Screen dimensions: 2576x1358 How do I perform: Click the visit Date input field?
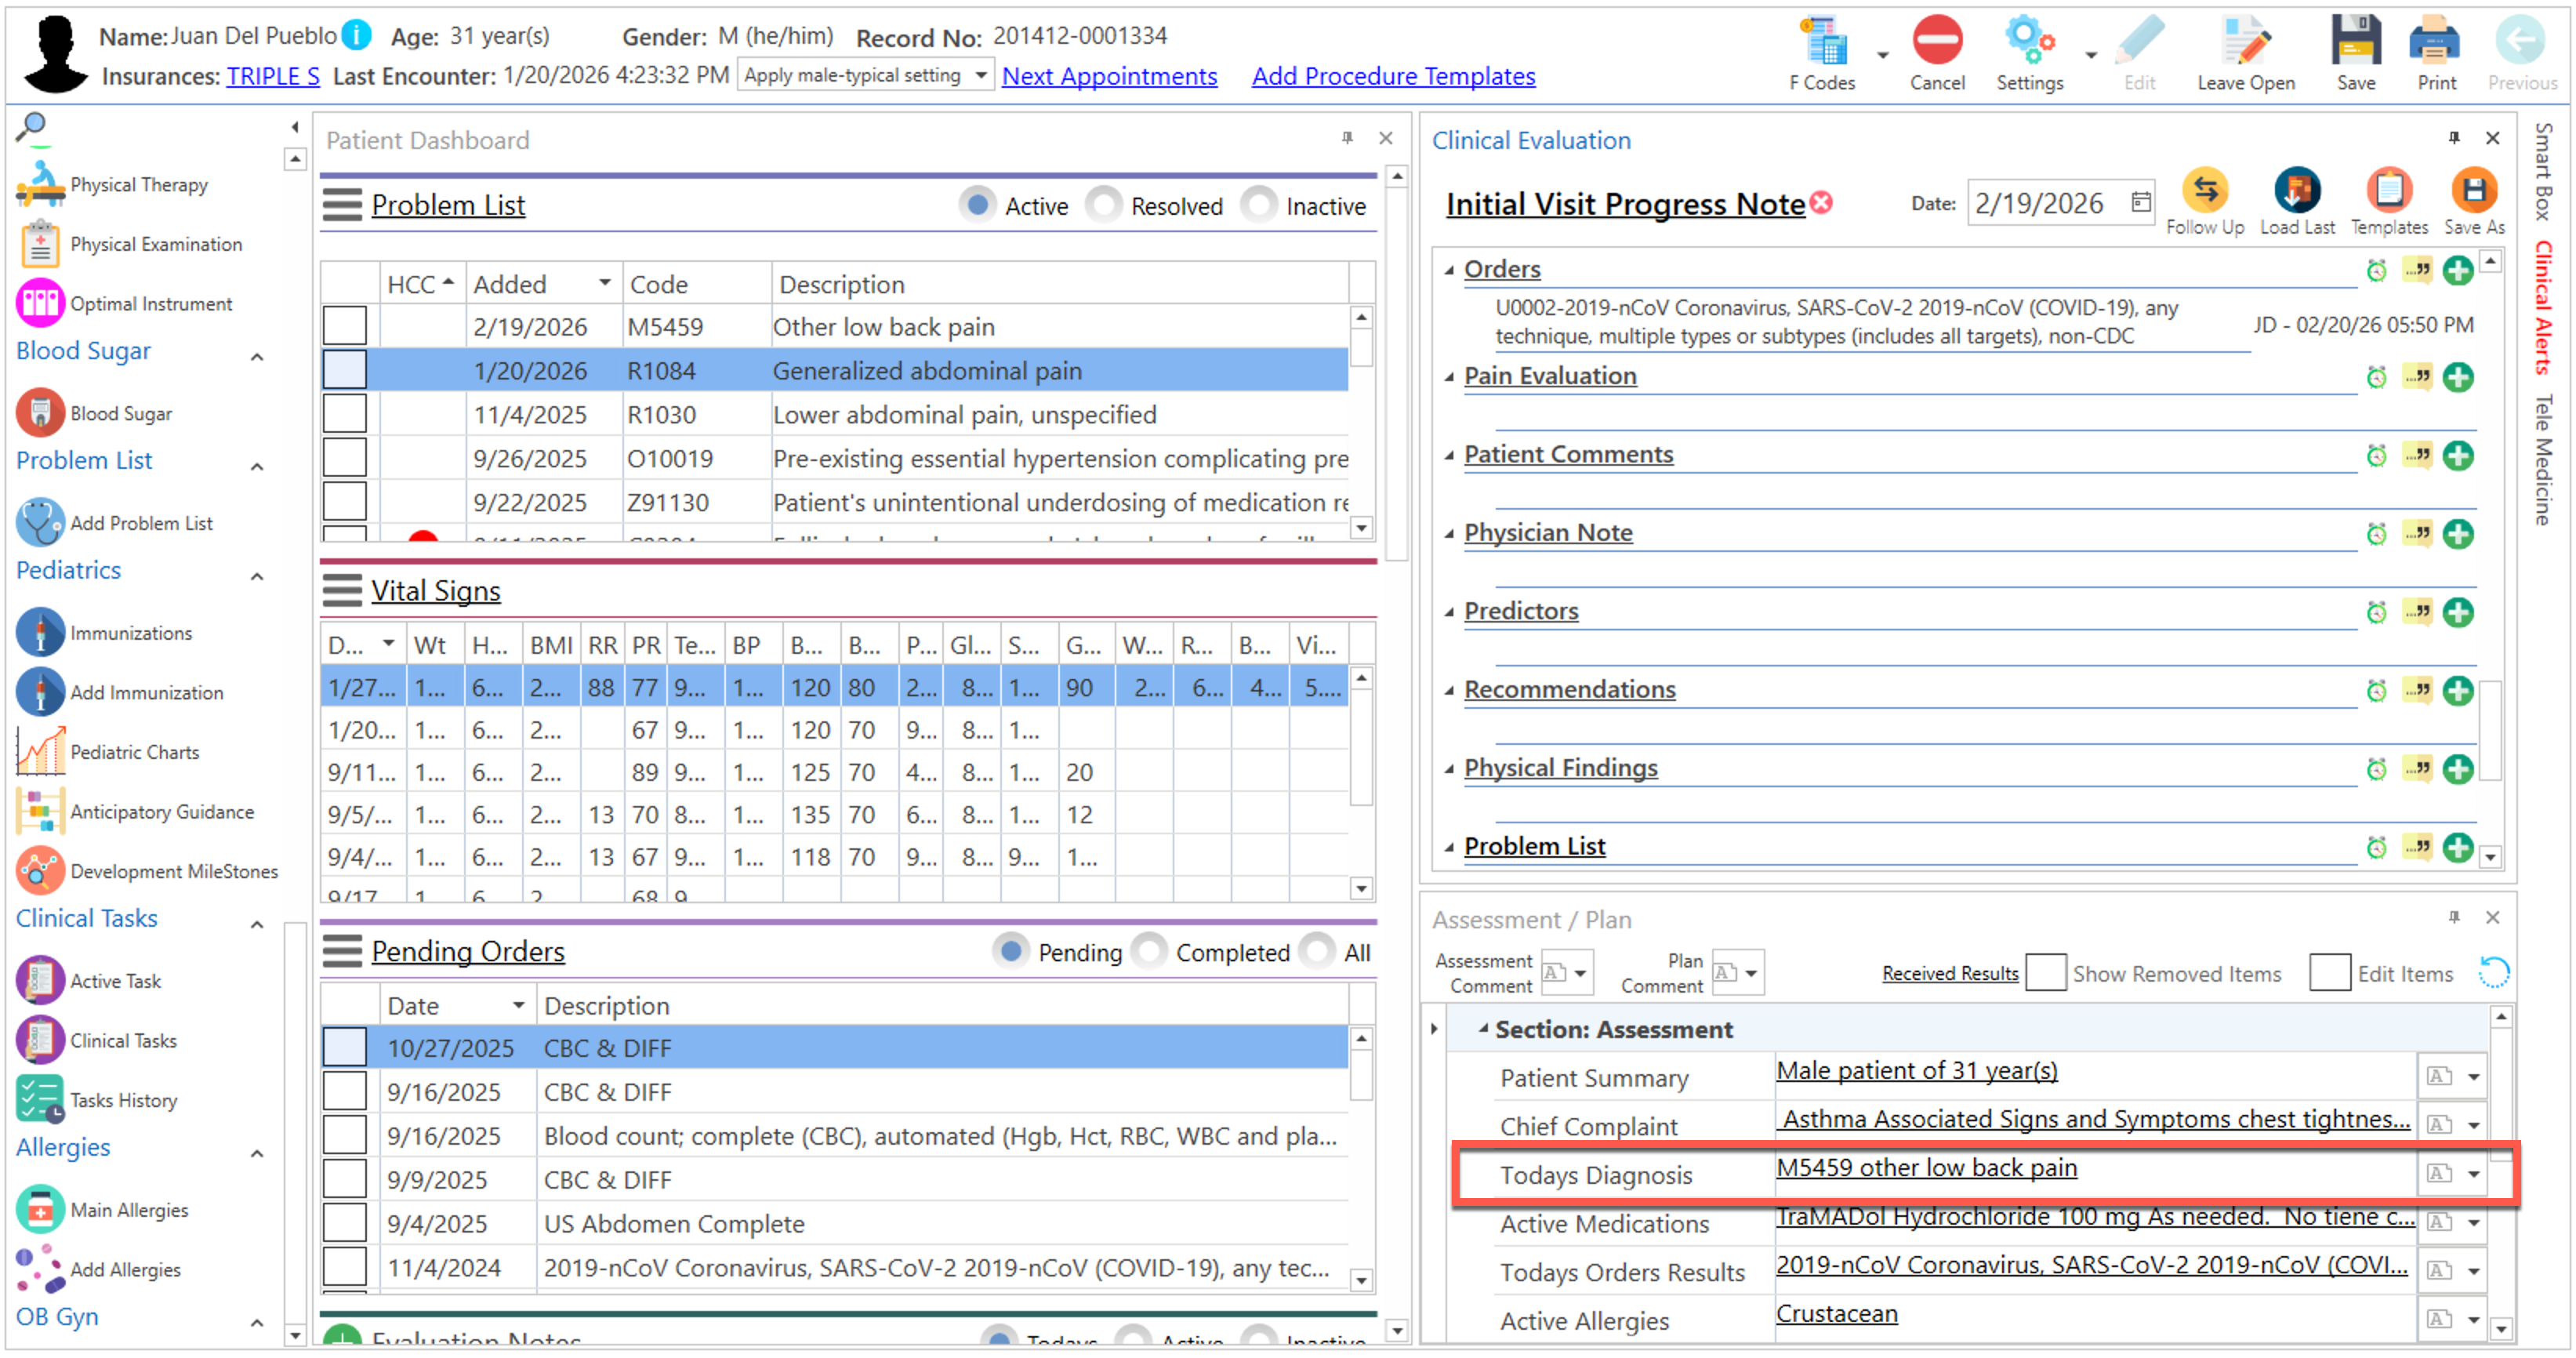(2045, 204)
